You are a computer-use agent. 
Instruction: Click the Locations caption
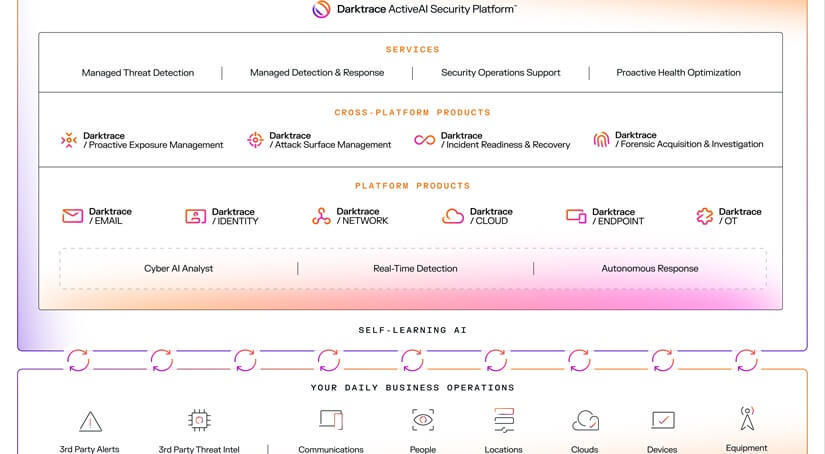(x=504, y=449)
